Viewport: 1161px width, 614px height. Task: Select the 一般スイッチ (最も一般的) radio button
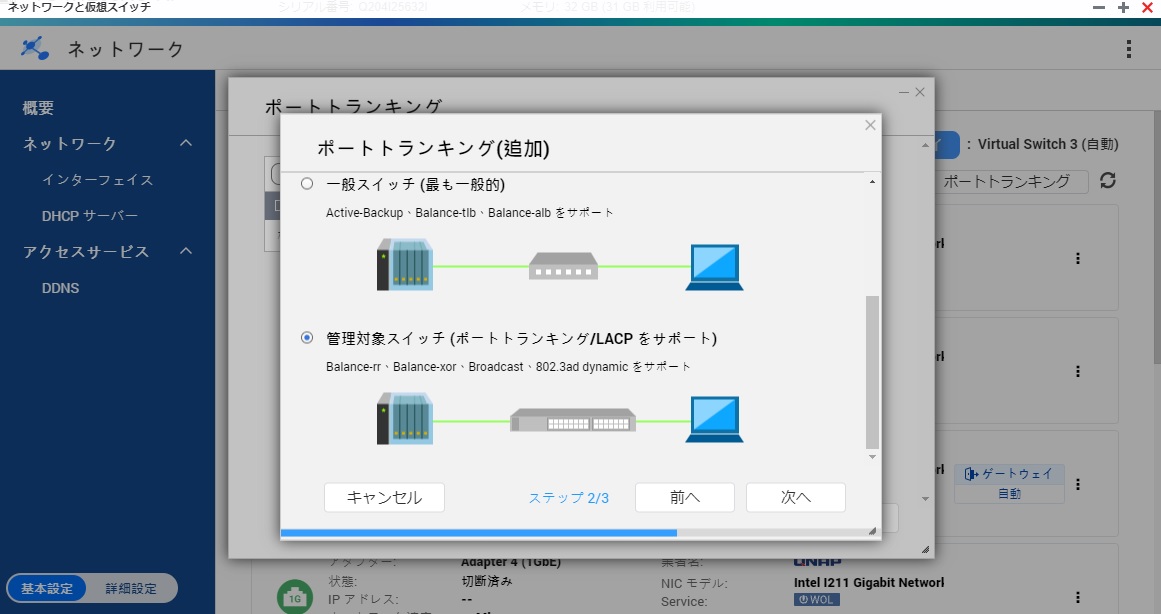click(x=307, y=184)
